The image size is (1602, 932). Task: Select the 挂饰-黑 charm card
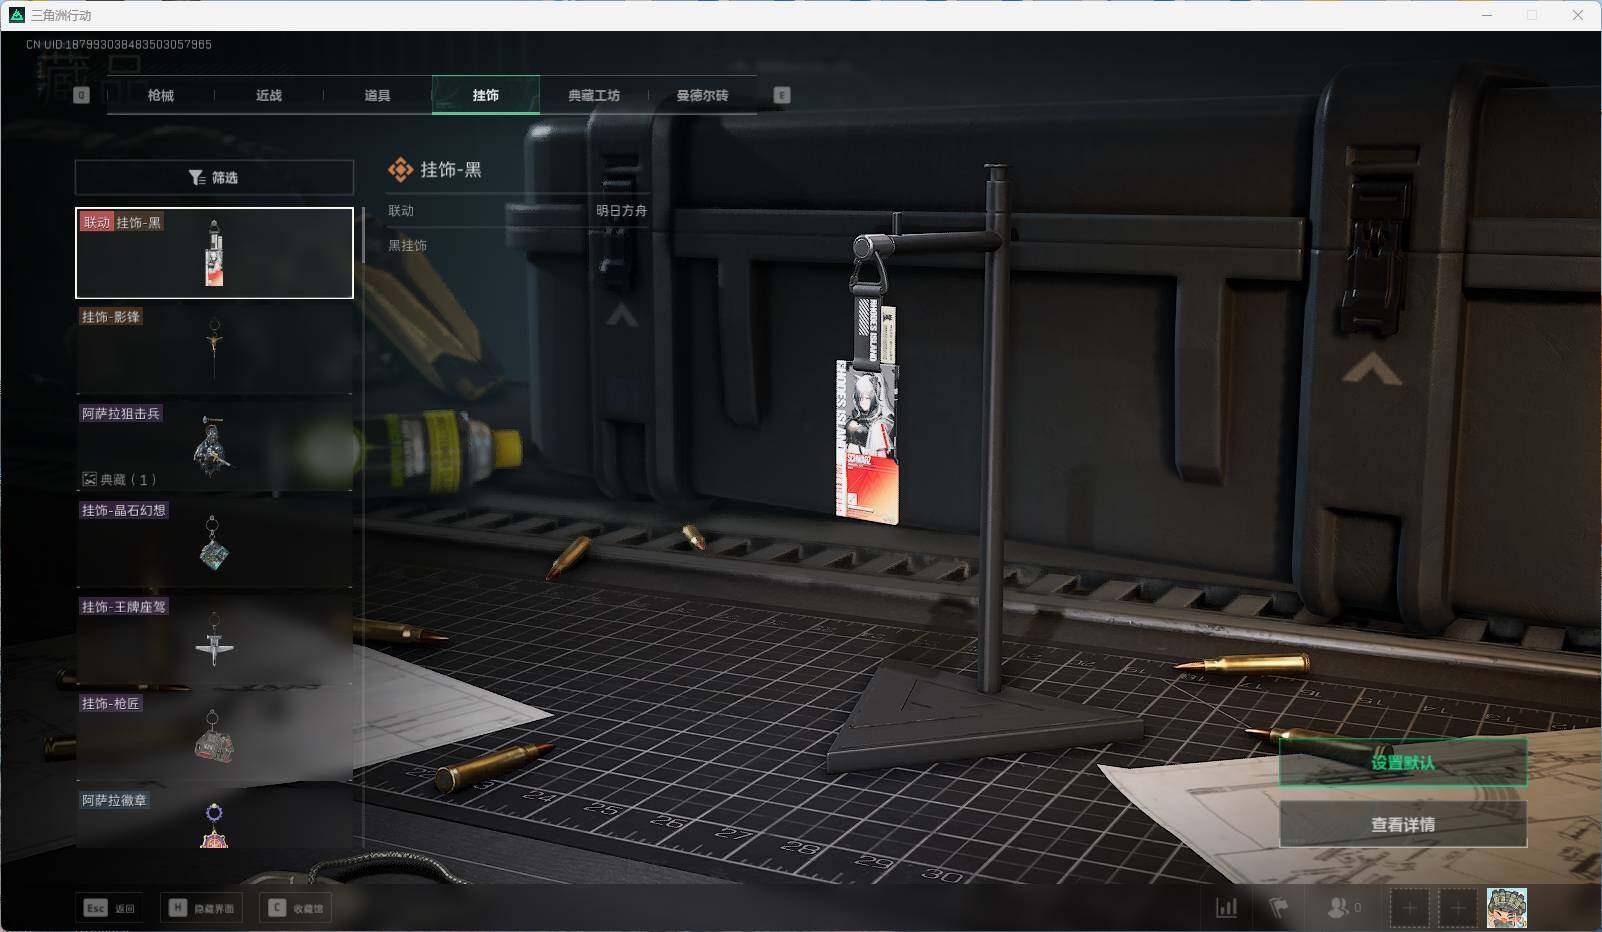[x=214, y=253]
